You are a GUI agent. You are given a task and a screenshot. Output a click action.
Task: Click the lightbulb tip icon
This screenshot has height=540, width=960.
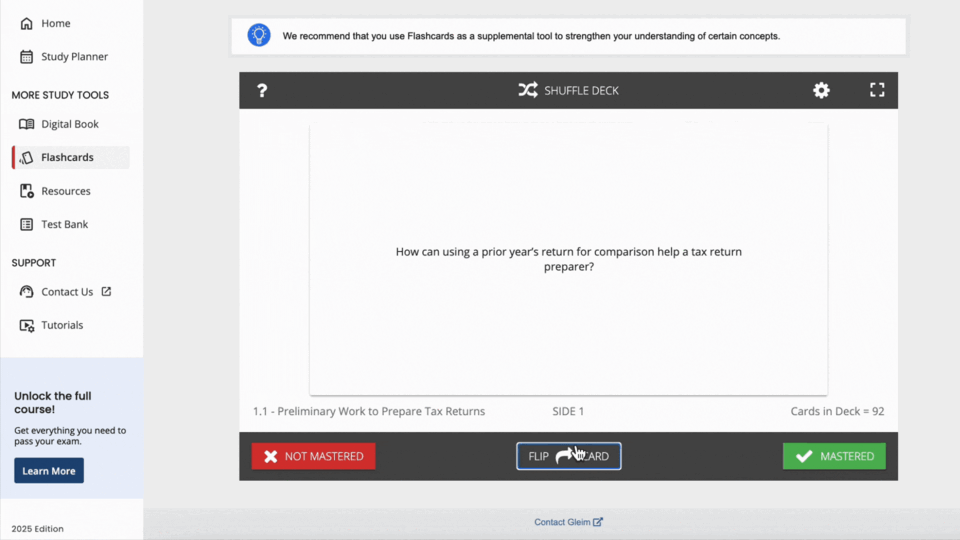(x=259, y=36)
